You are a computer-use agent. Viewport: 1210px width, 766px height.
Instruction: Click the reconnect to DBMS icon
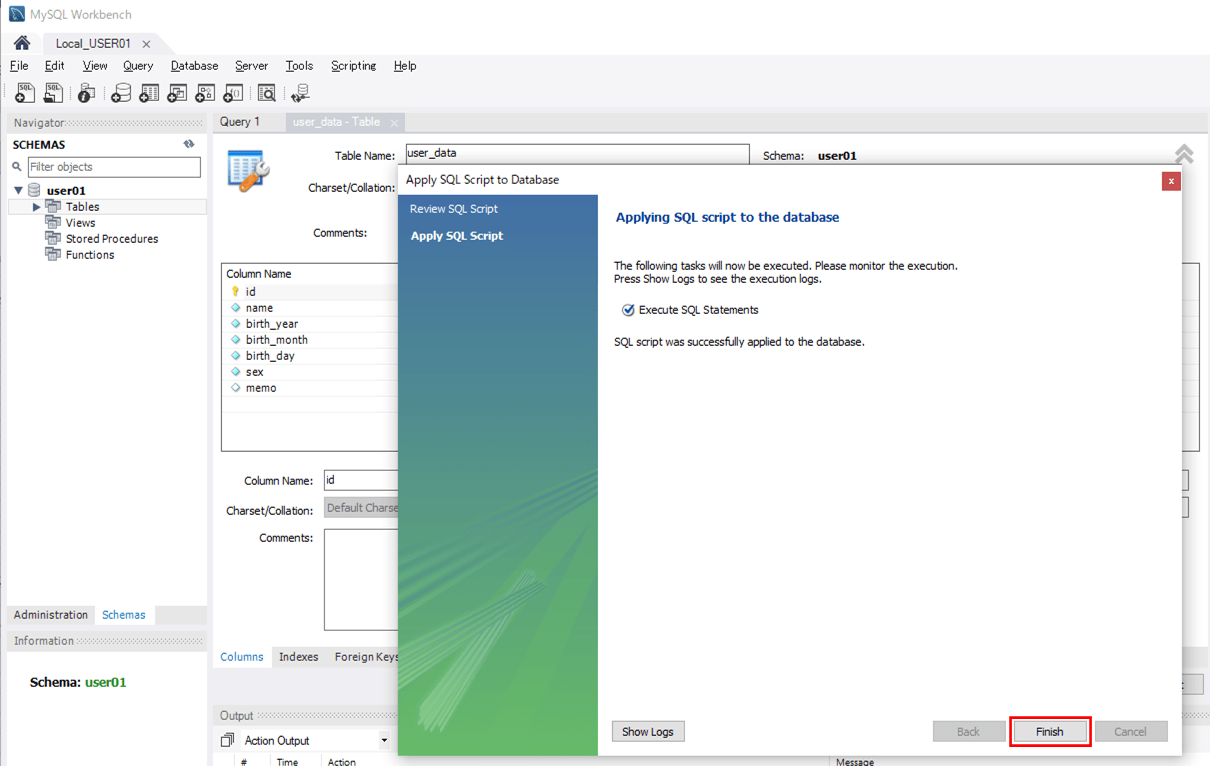coord(300,93)
